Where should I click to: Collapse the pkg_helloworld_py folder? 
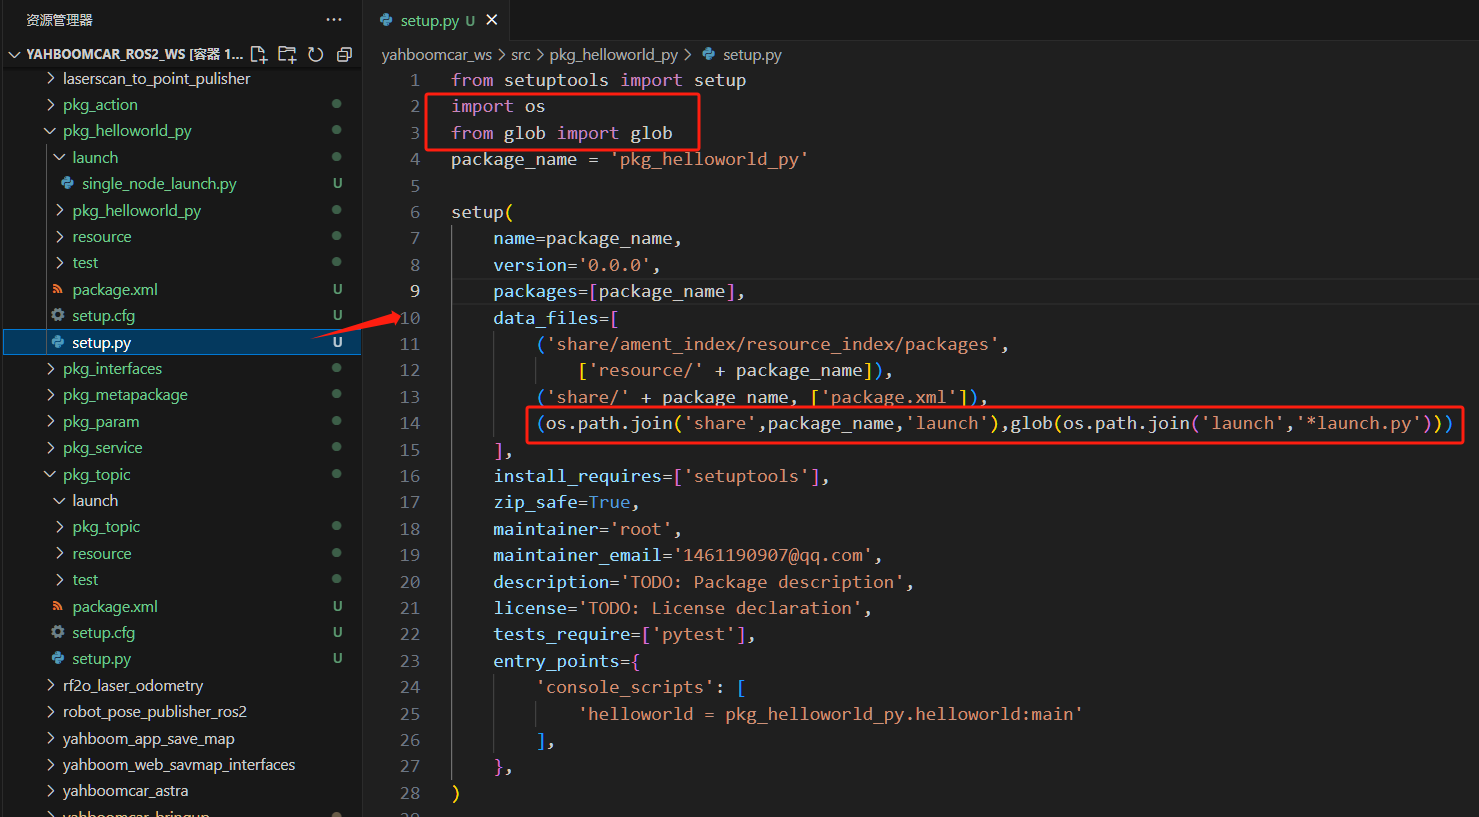click(126, 131)
